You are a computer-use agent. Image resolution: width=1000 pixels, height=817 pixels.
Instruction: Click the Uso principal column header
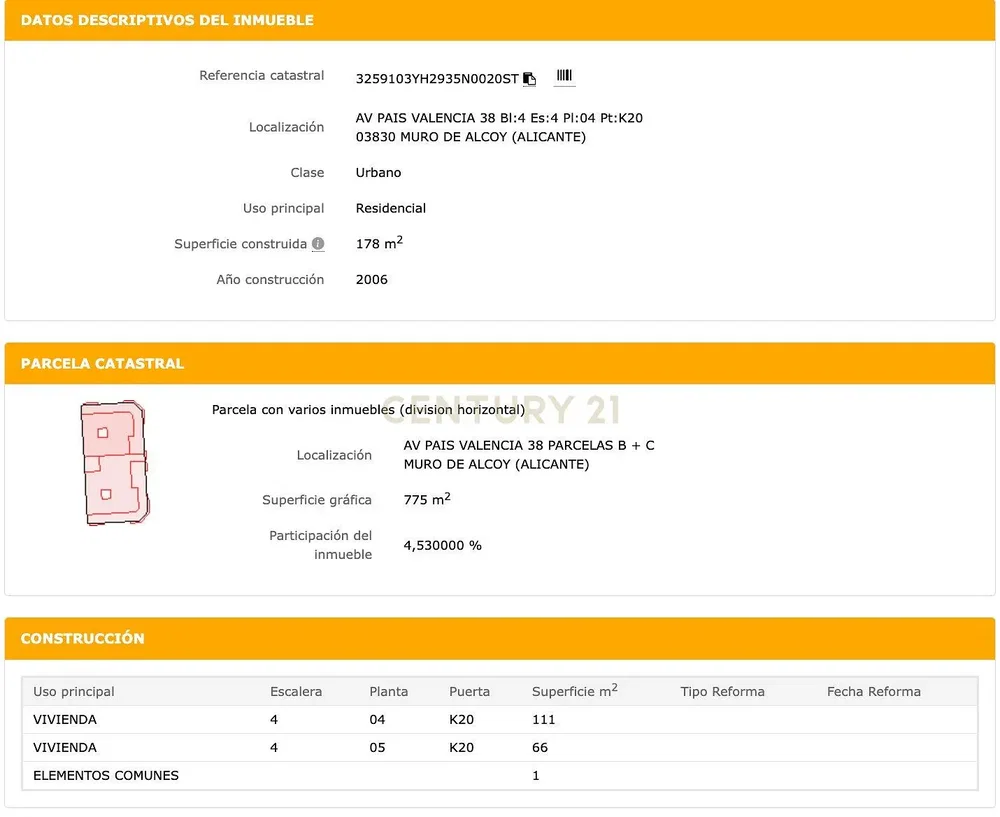(x=74, y=691)
